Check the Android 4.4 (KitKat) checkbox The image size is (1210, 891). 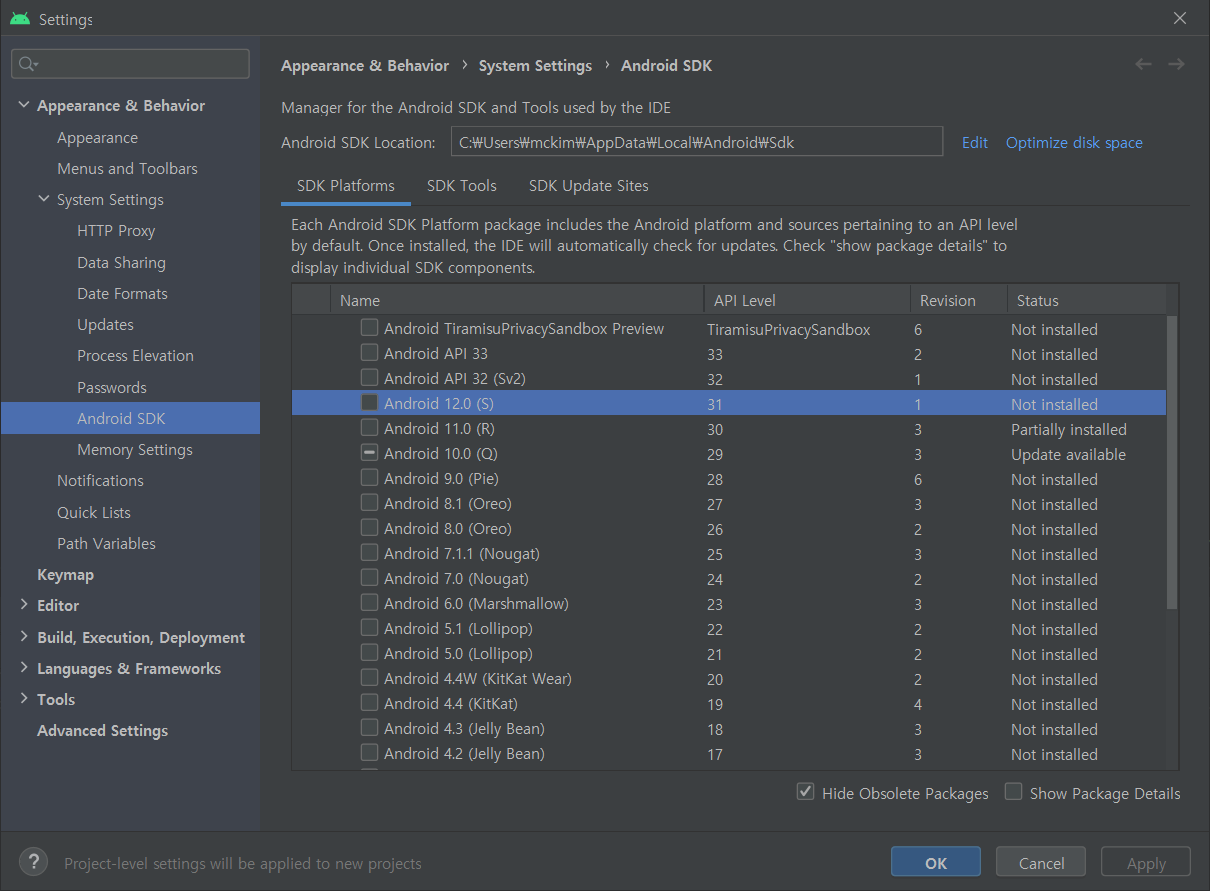pyautogui.click(x=370, y=702)
